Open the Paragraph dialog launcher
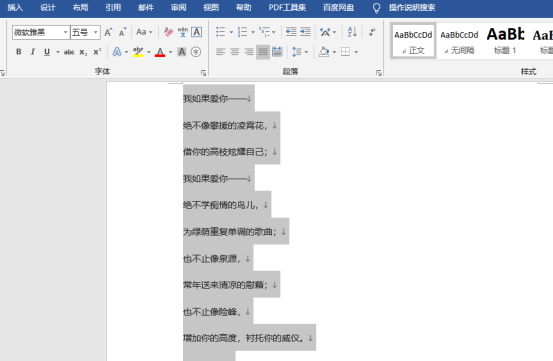 tap(378, 73)
